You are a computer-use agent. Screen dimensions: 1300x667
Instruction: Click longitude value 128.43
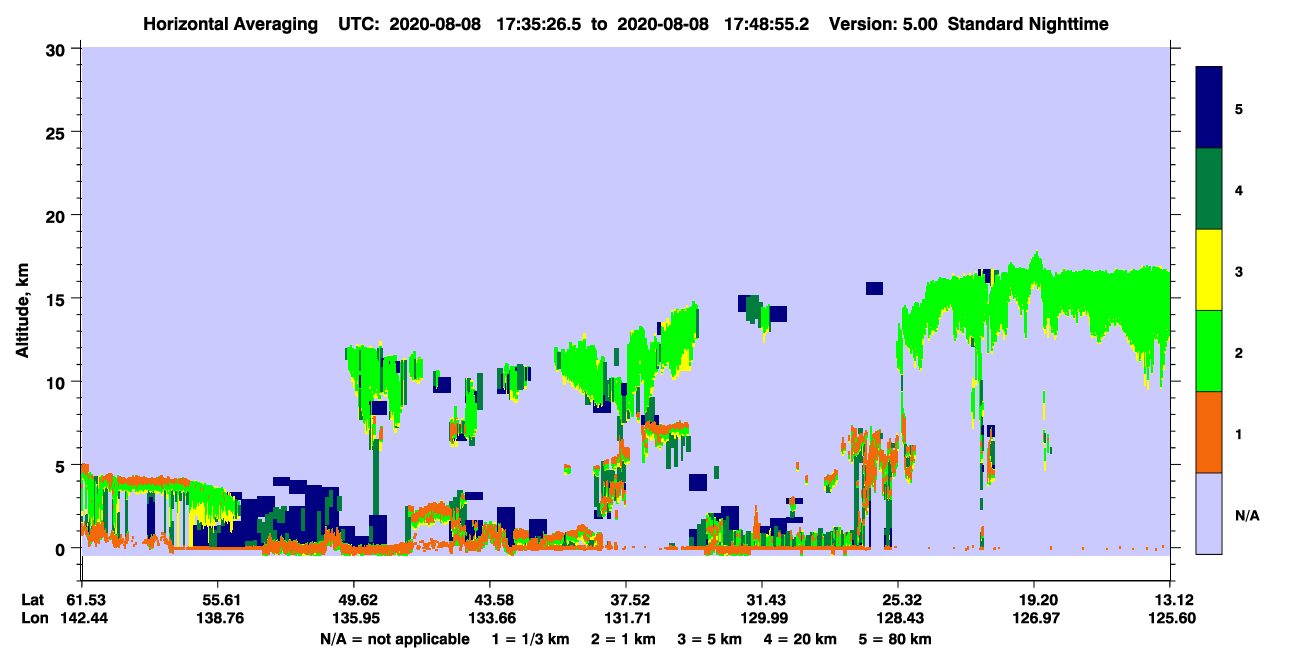898,619
